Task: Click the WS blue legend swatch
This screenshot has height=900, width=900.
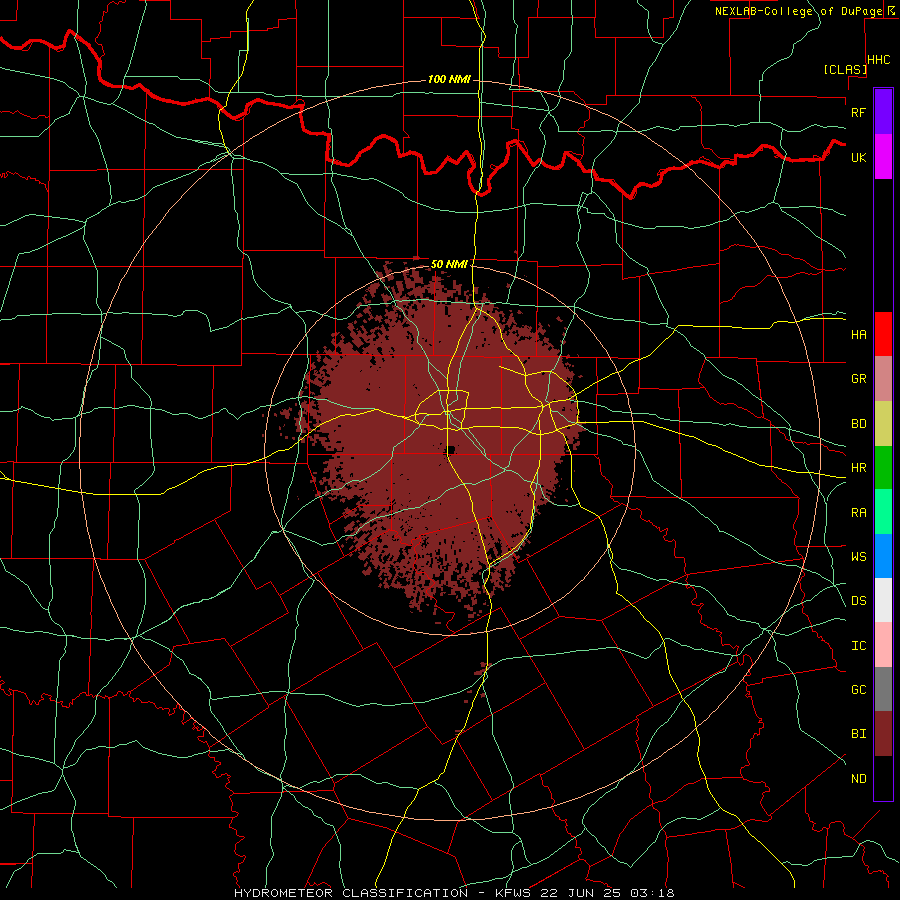Action: click(883, 556)
